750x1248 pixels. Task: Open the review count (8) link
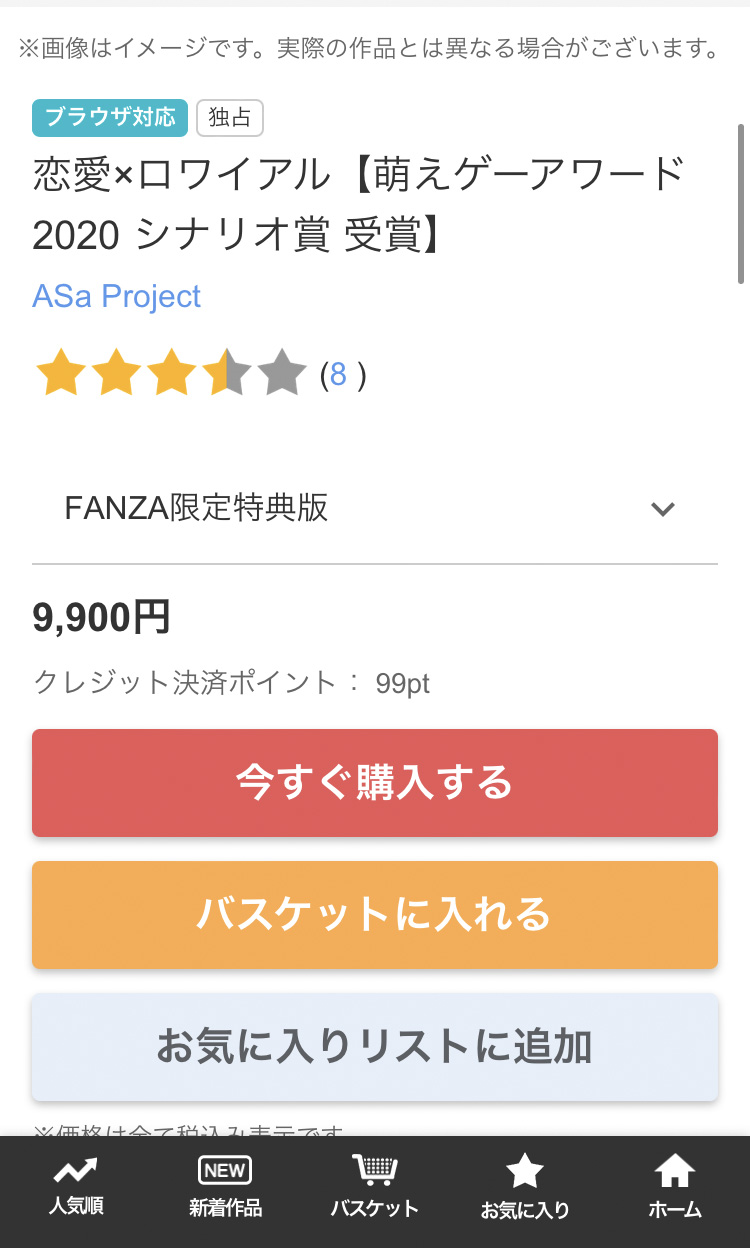tap(338, 375)
